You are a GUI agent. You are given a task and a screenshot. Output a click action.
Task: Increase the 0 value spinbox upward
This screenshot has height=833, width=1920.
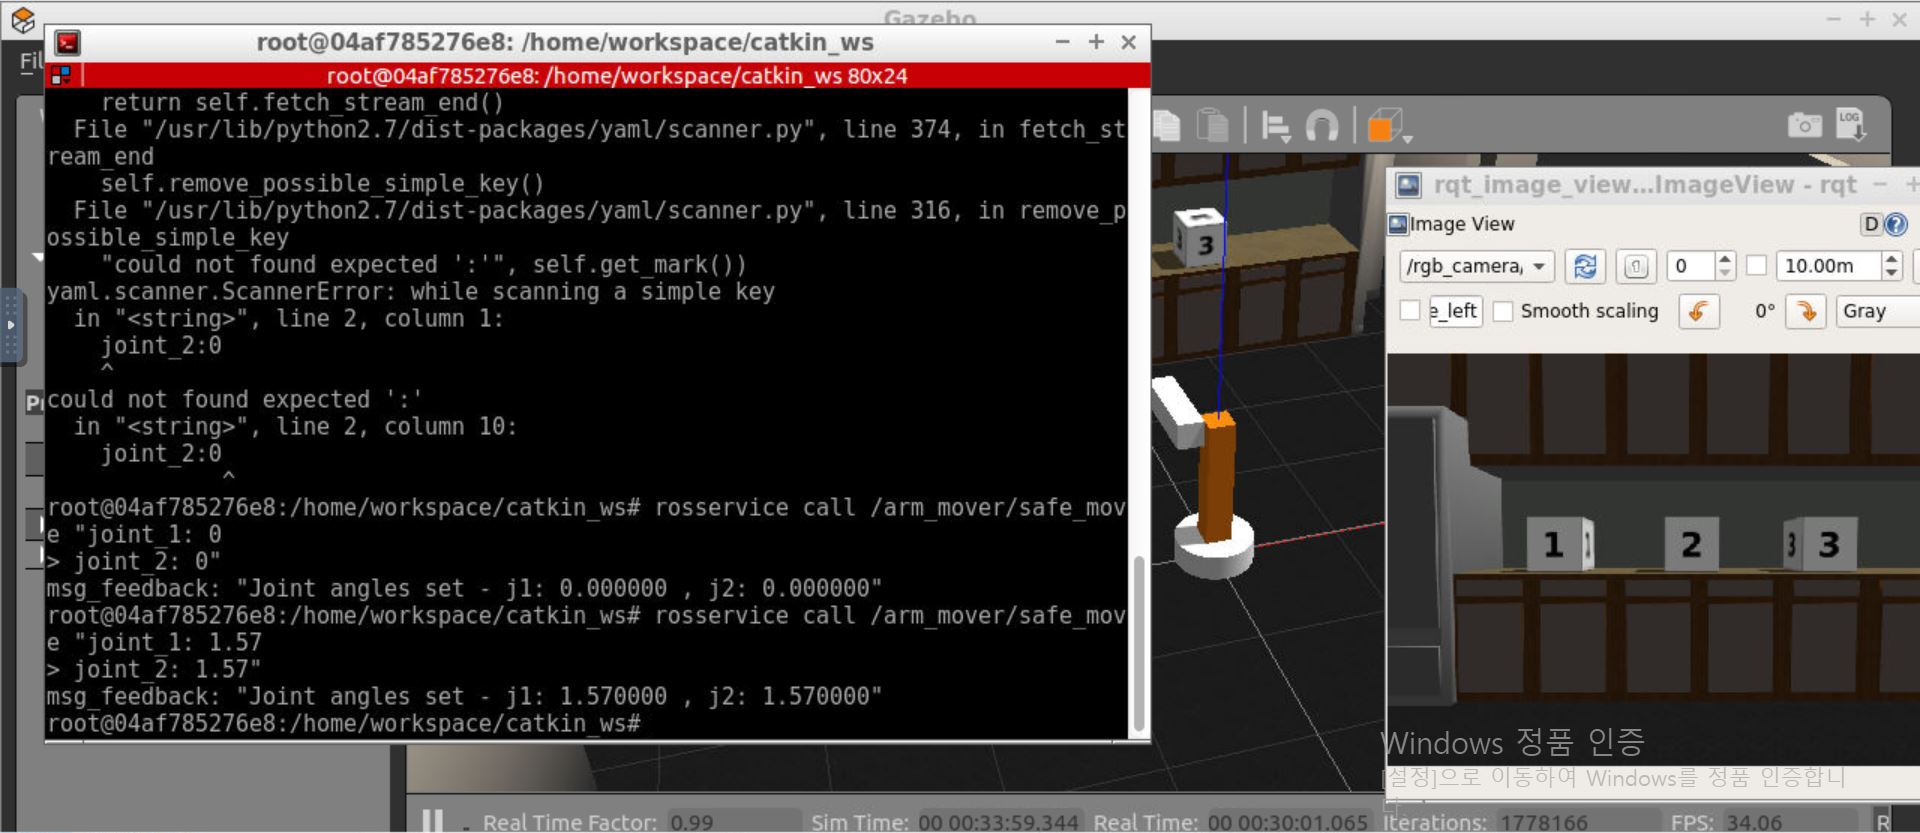[1724, 259]
